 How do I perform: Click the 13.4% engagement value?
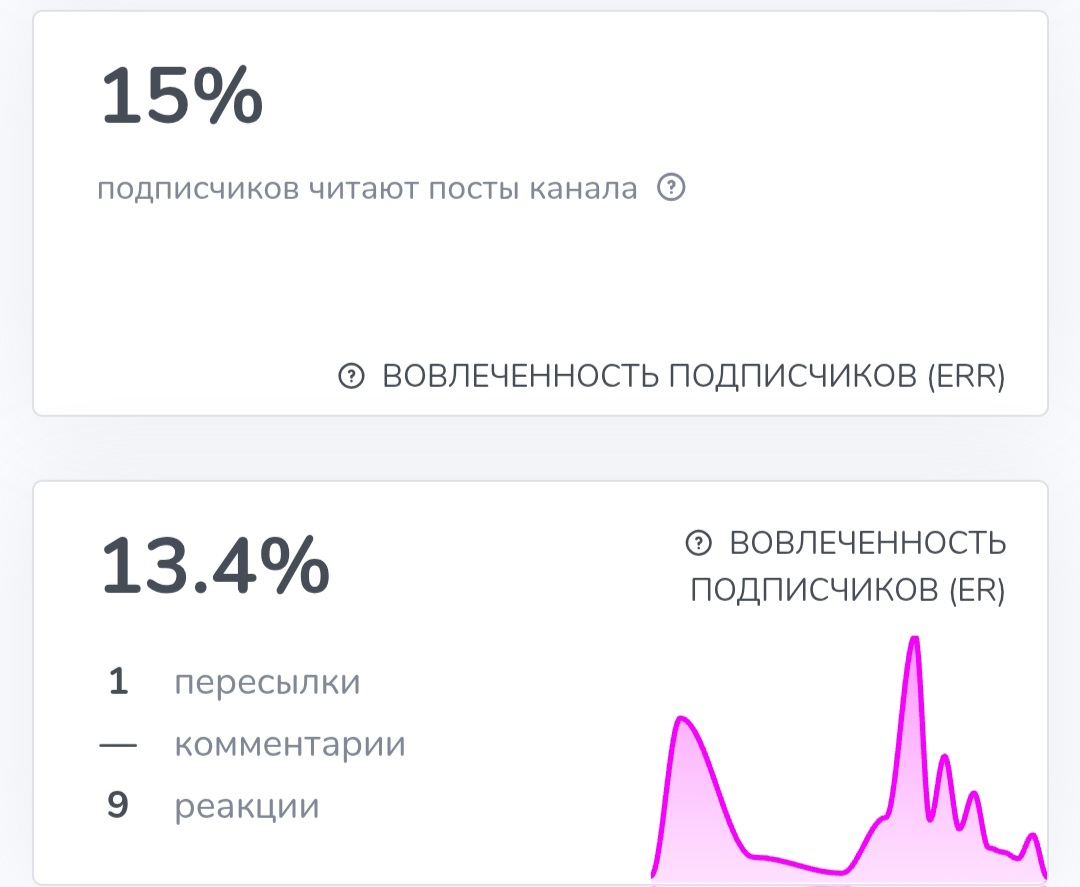click(x=215, y=566)
